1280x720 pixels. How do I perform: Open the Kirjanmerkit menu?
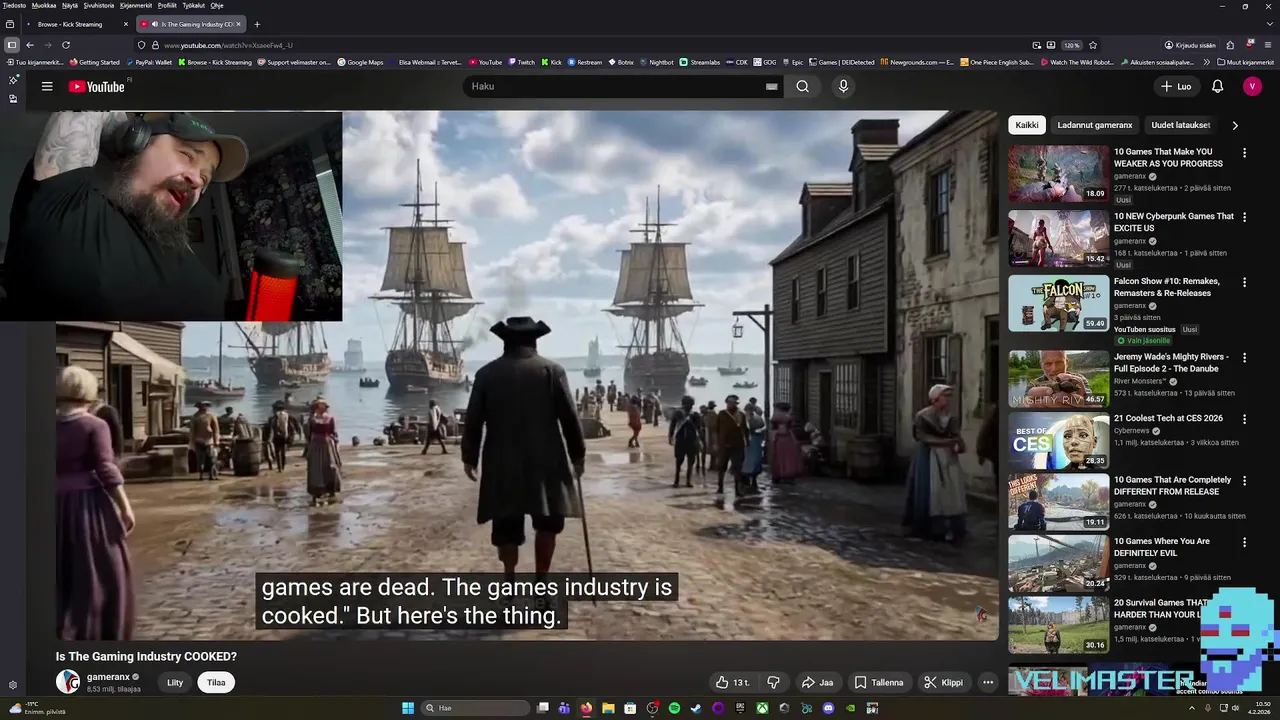(x=136, y=5)
